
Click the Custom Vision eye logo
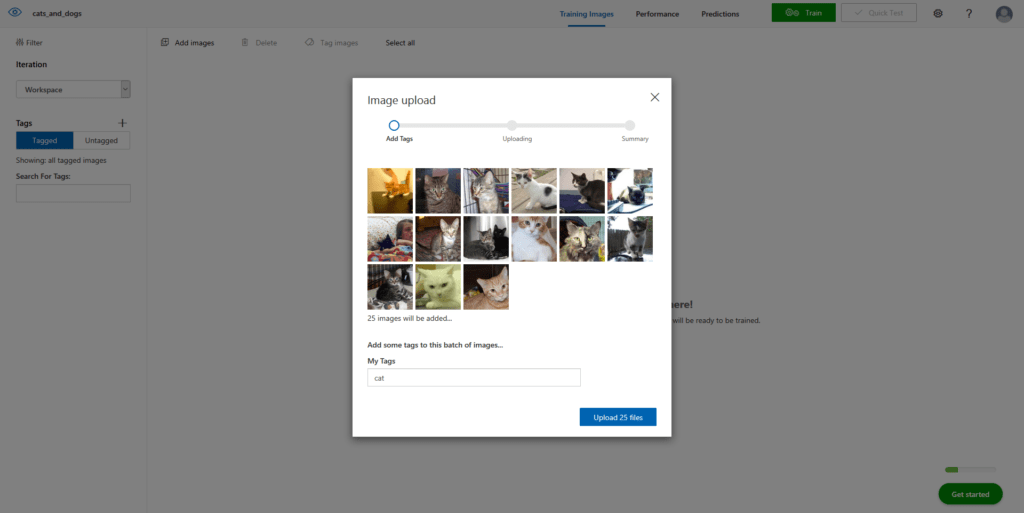point(15,12)
